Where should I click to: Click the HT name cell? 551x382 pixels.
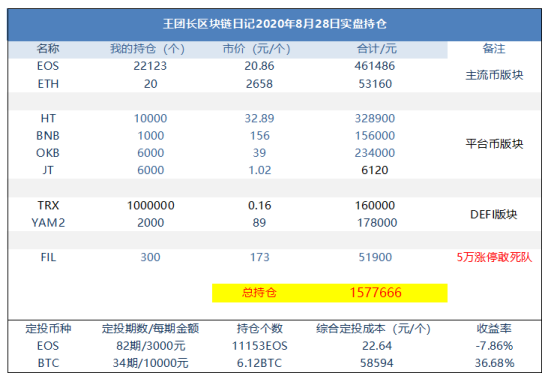48,118
